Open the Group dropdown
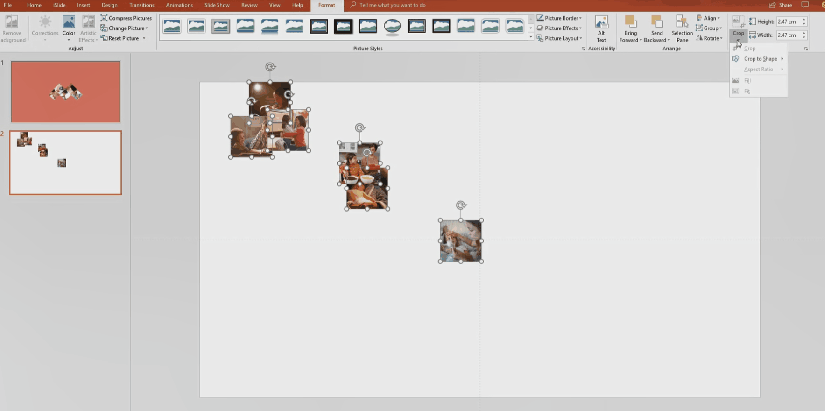Image resolution: width=825 pixels, height=411 pixels. click(x=708, y=28)
